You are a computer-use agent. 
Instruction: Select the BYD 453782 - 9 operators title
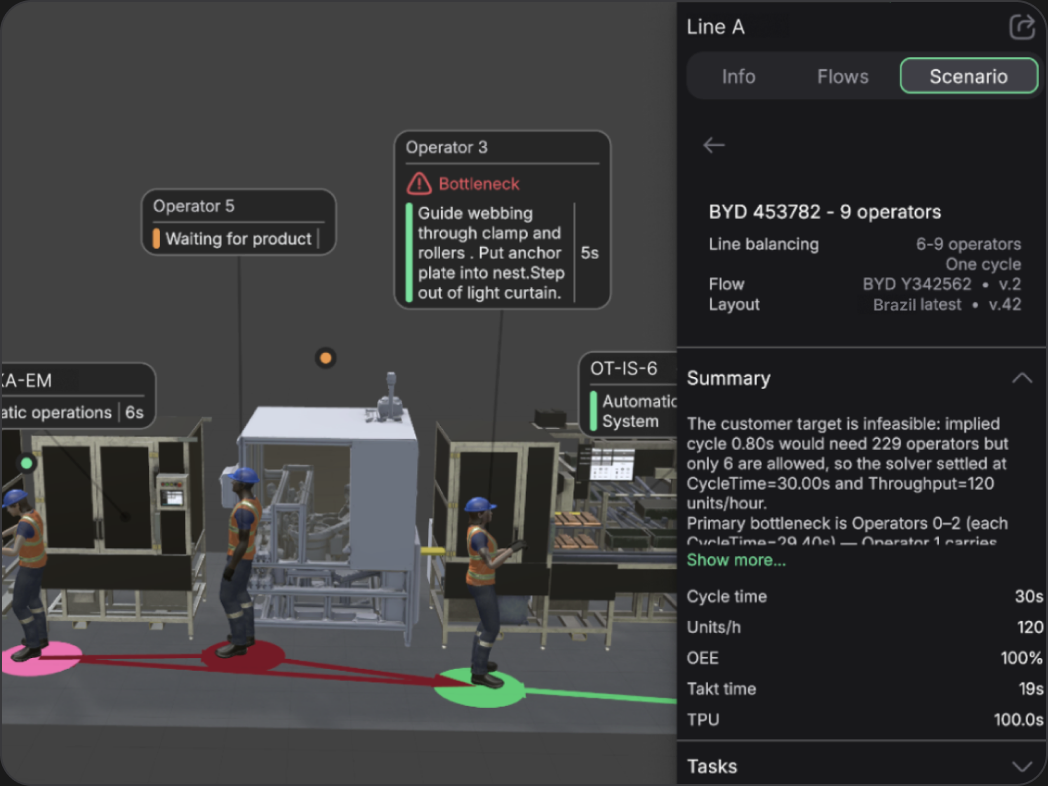pyautogui.click(x=824, y=212)
